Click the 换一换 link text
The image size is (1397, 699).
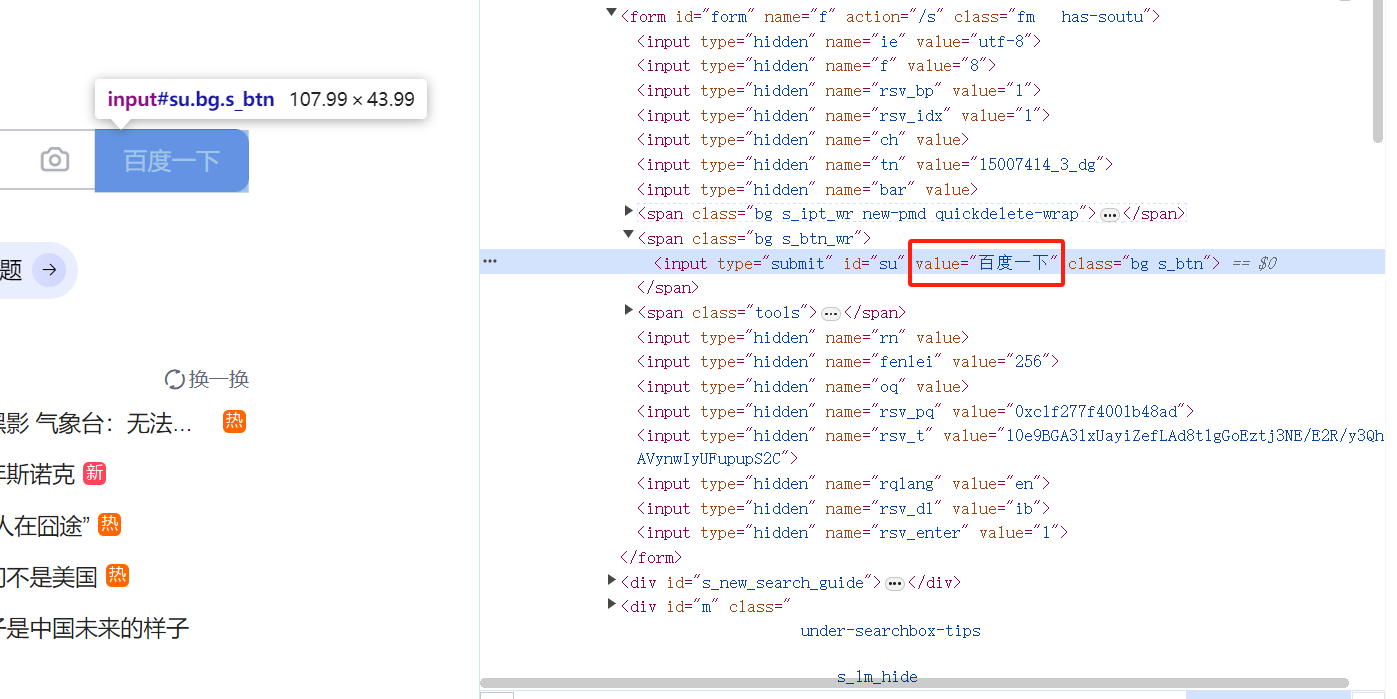[219, 379]
